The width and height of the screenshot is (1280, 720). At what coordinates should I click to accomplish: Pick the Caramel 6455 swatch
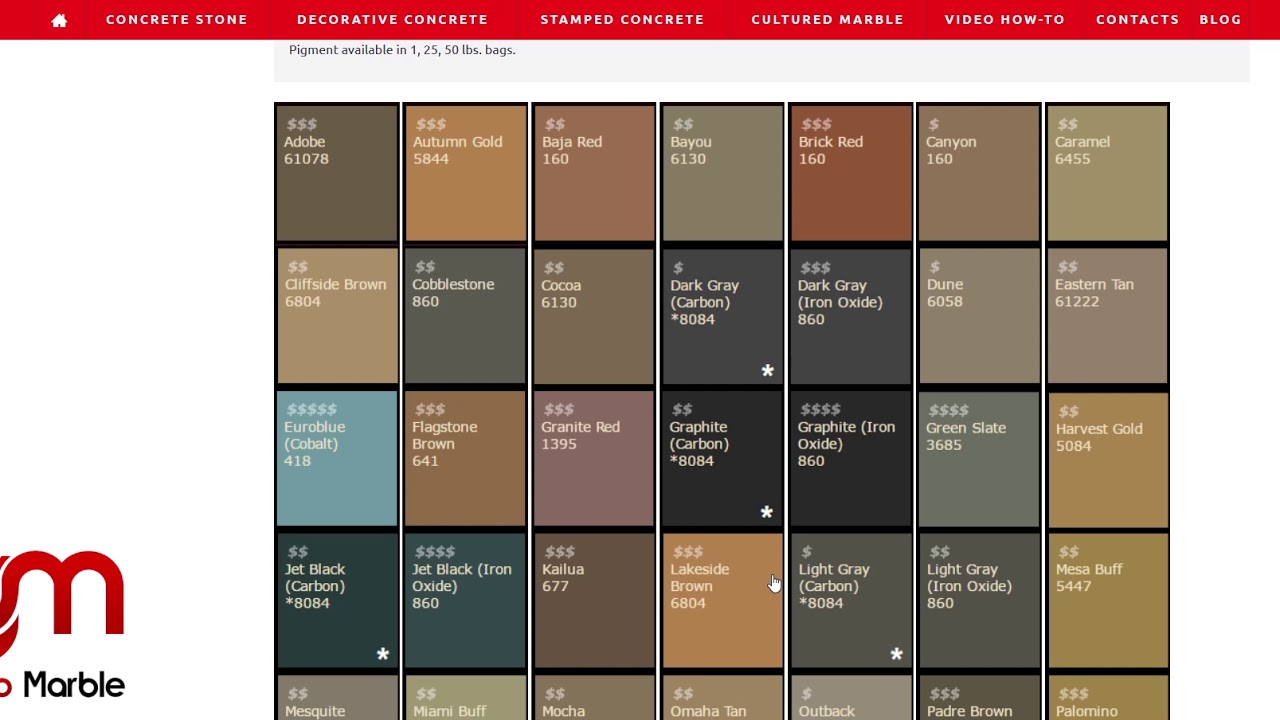[1107, 173]
